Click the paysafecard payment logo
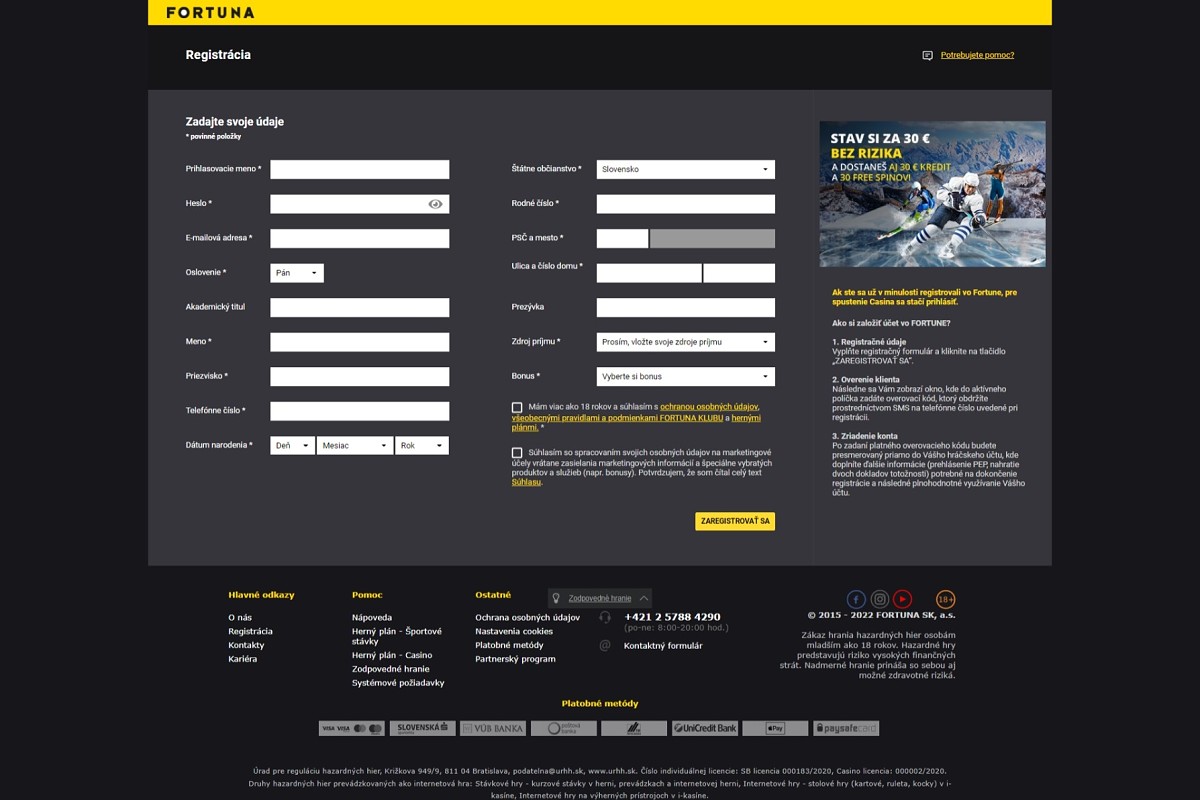This screenshot has height=800, width=1200. click(x=846, y=728)
